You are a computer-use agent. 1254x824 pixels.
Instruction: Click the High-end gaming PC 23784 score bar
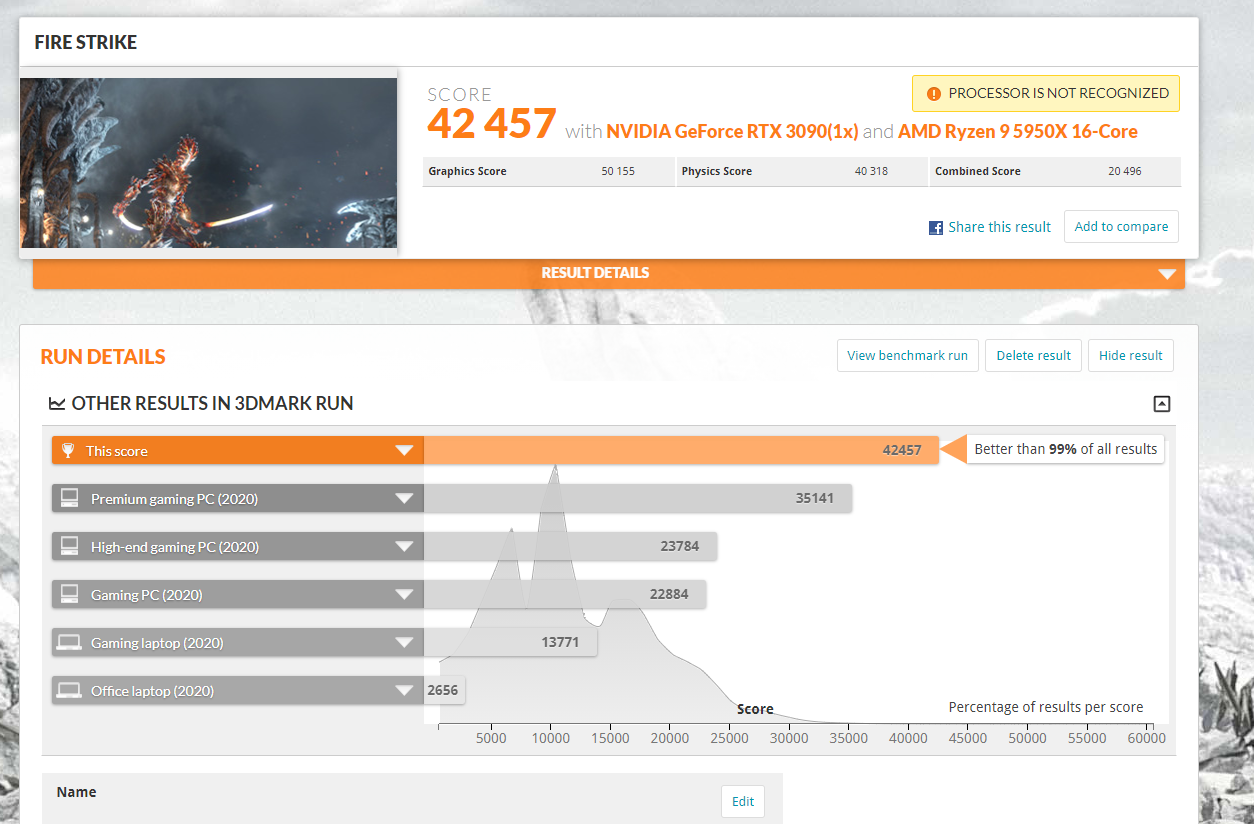(x=570, y=546)
